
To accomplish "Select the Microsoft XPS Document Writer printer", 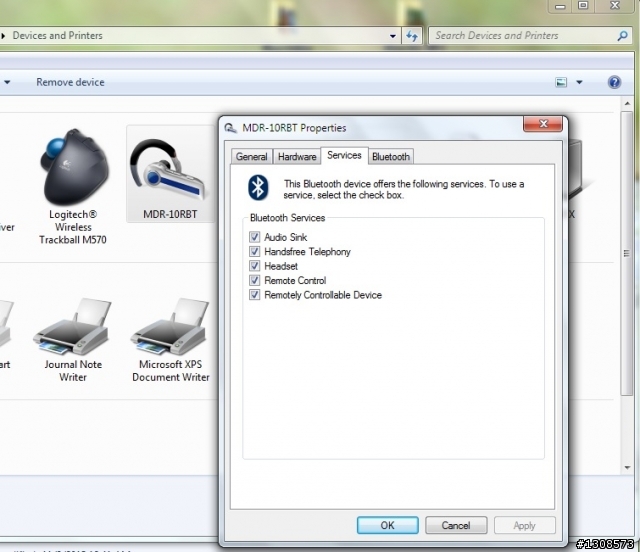I will [x=171, y=340].
